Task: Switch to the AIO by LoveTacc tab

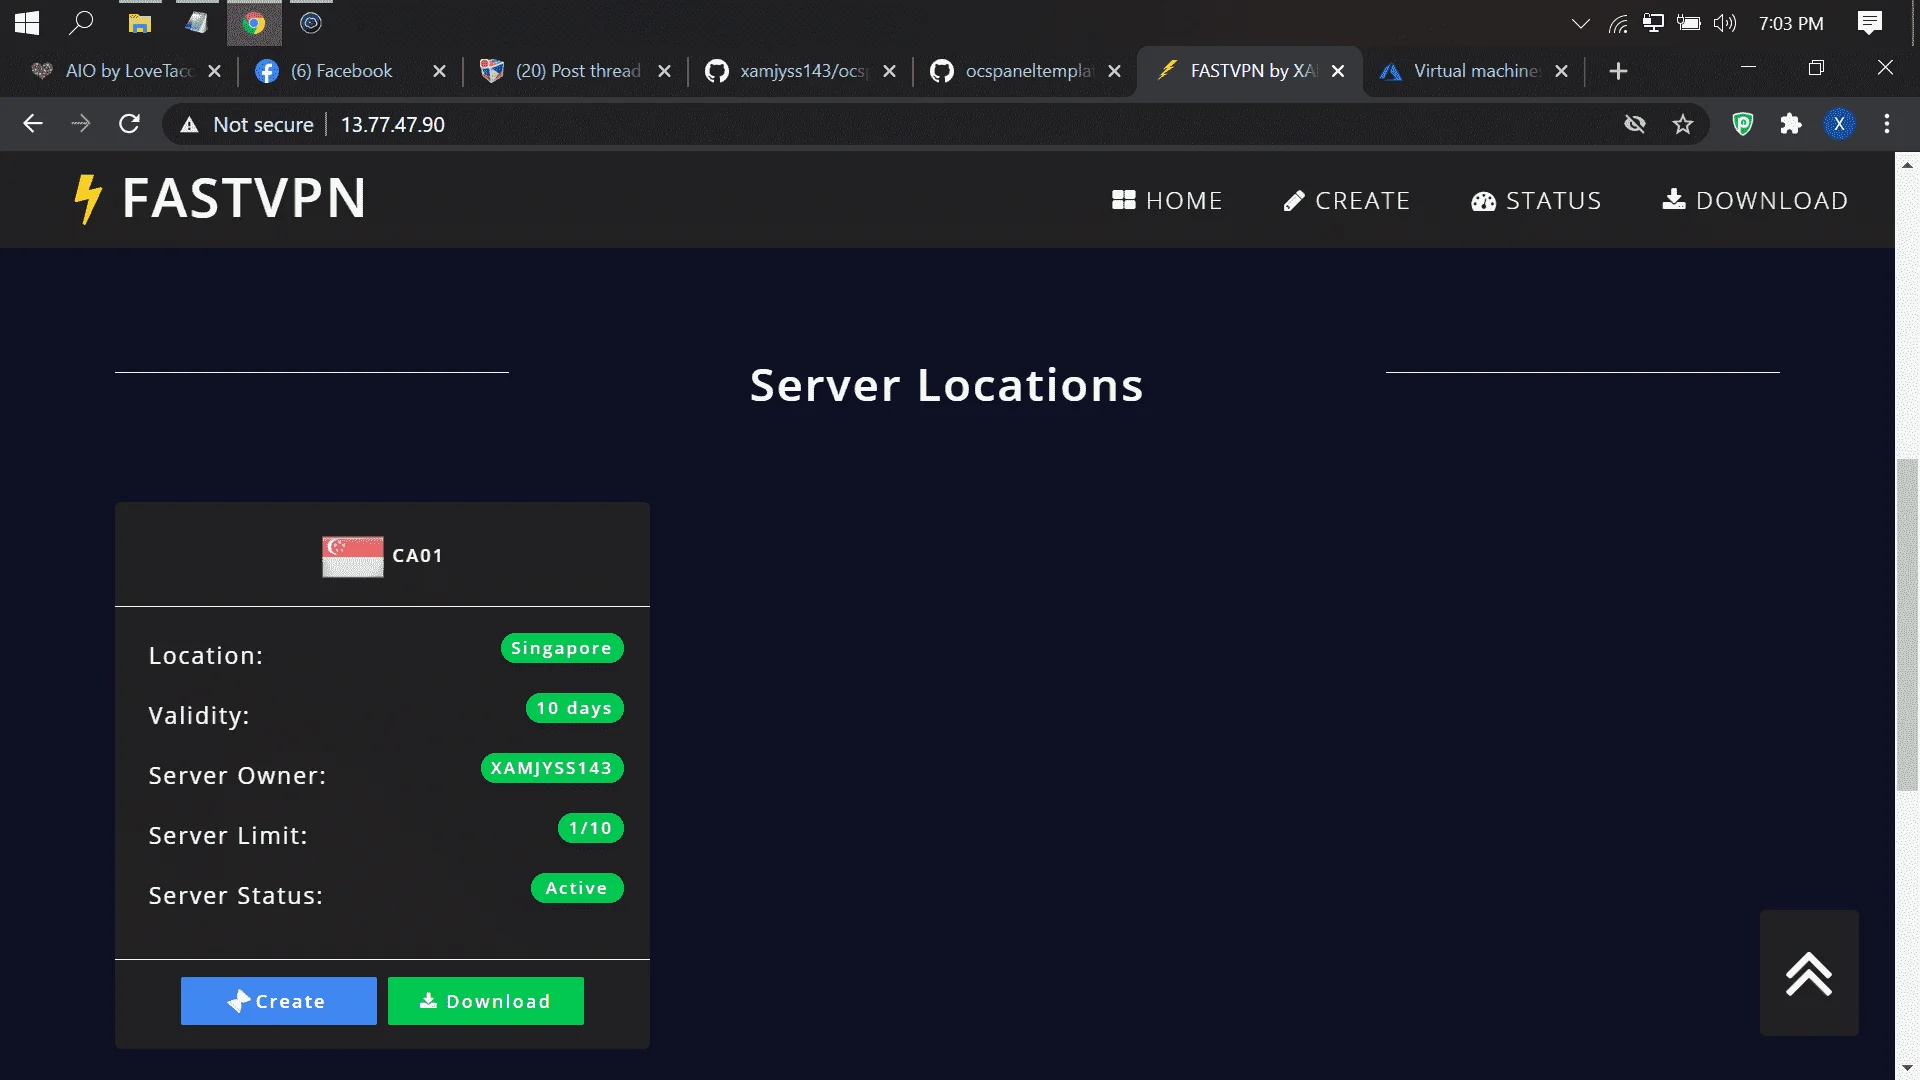Action: [x=127, y=71]
